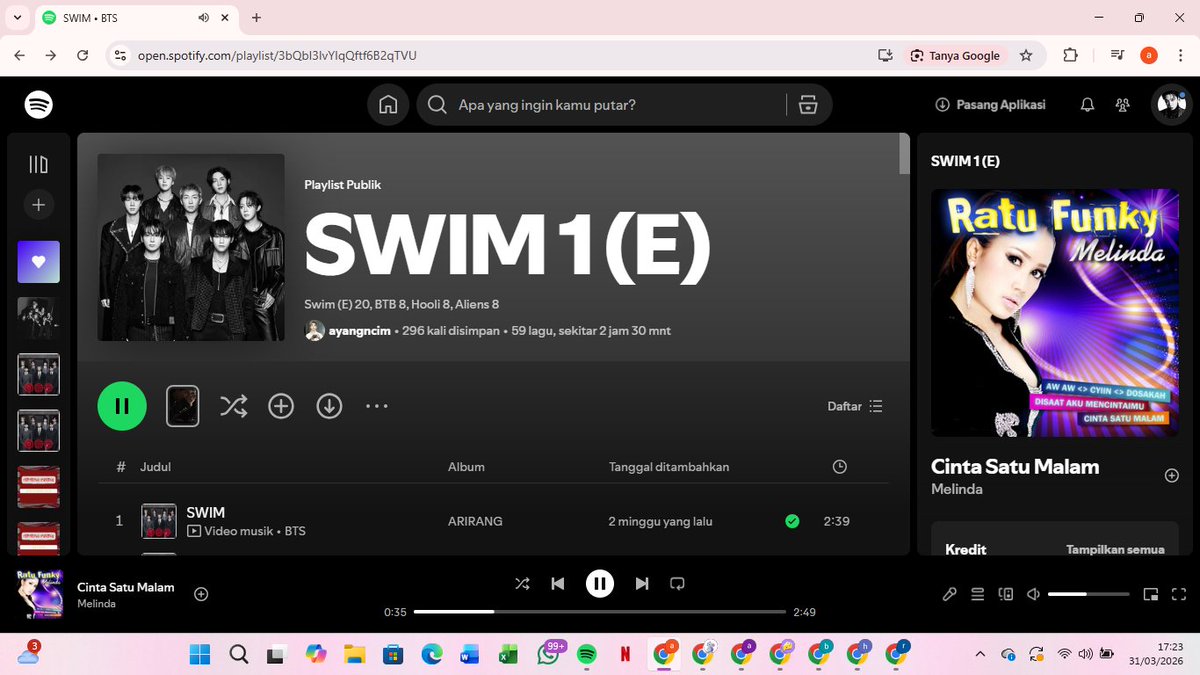Create a playlist with sidebar plus button
This screenshot has width=1200, height=675.
(38, 205)
